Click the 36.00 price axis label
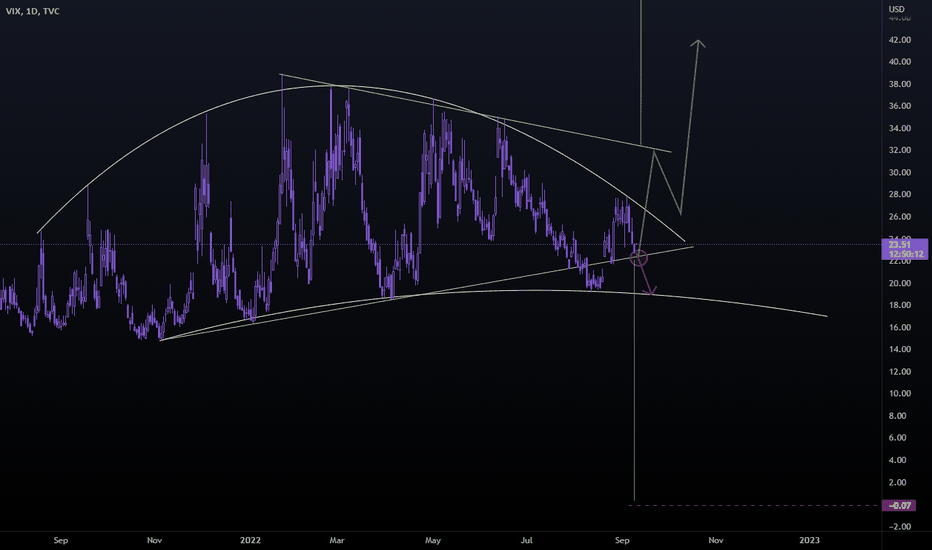Screen dimensions: 932x550 899,106
